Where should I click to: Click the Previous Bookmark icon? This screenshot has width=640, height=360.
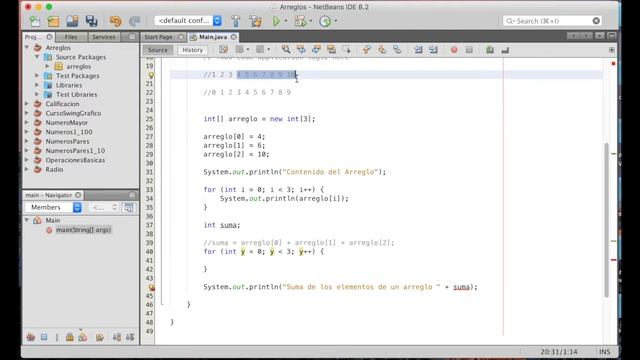[367, 50]
